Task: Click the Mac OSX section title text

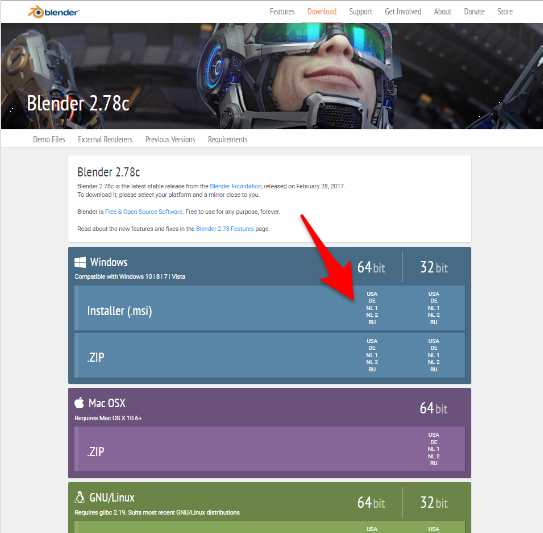Action: click(x=107, y=403)
